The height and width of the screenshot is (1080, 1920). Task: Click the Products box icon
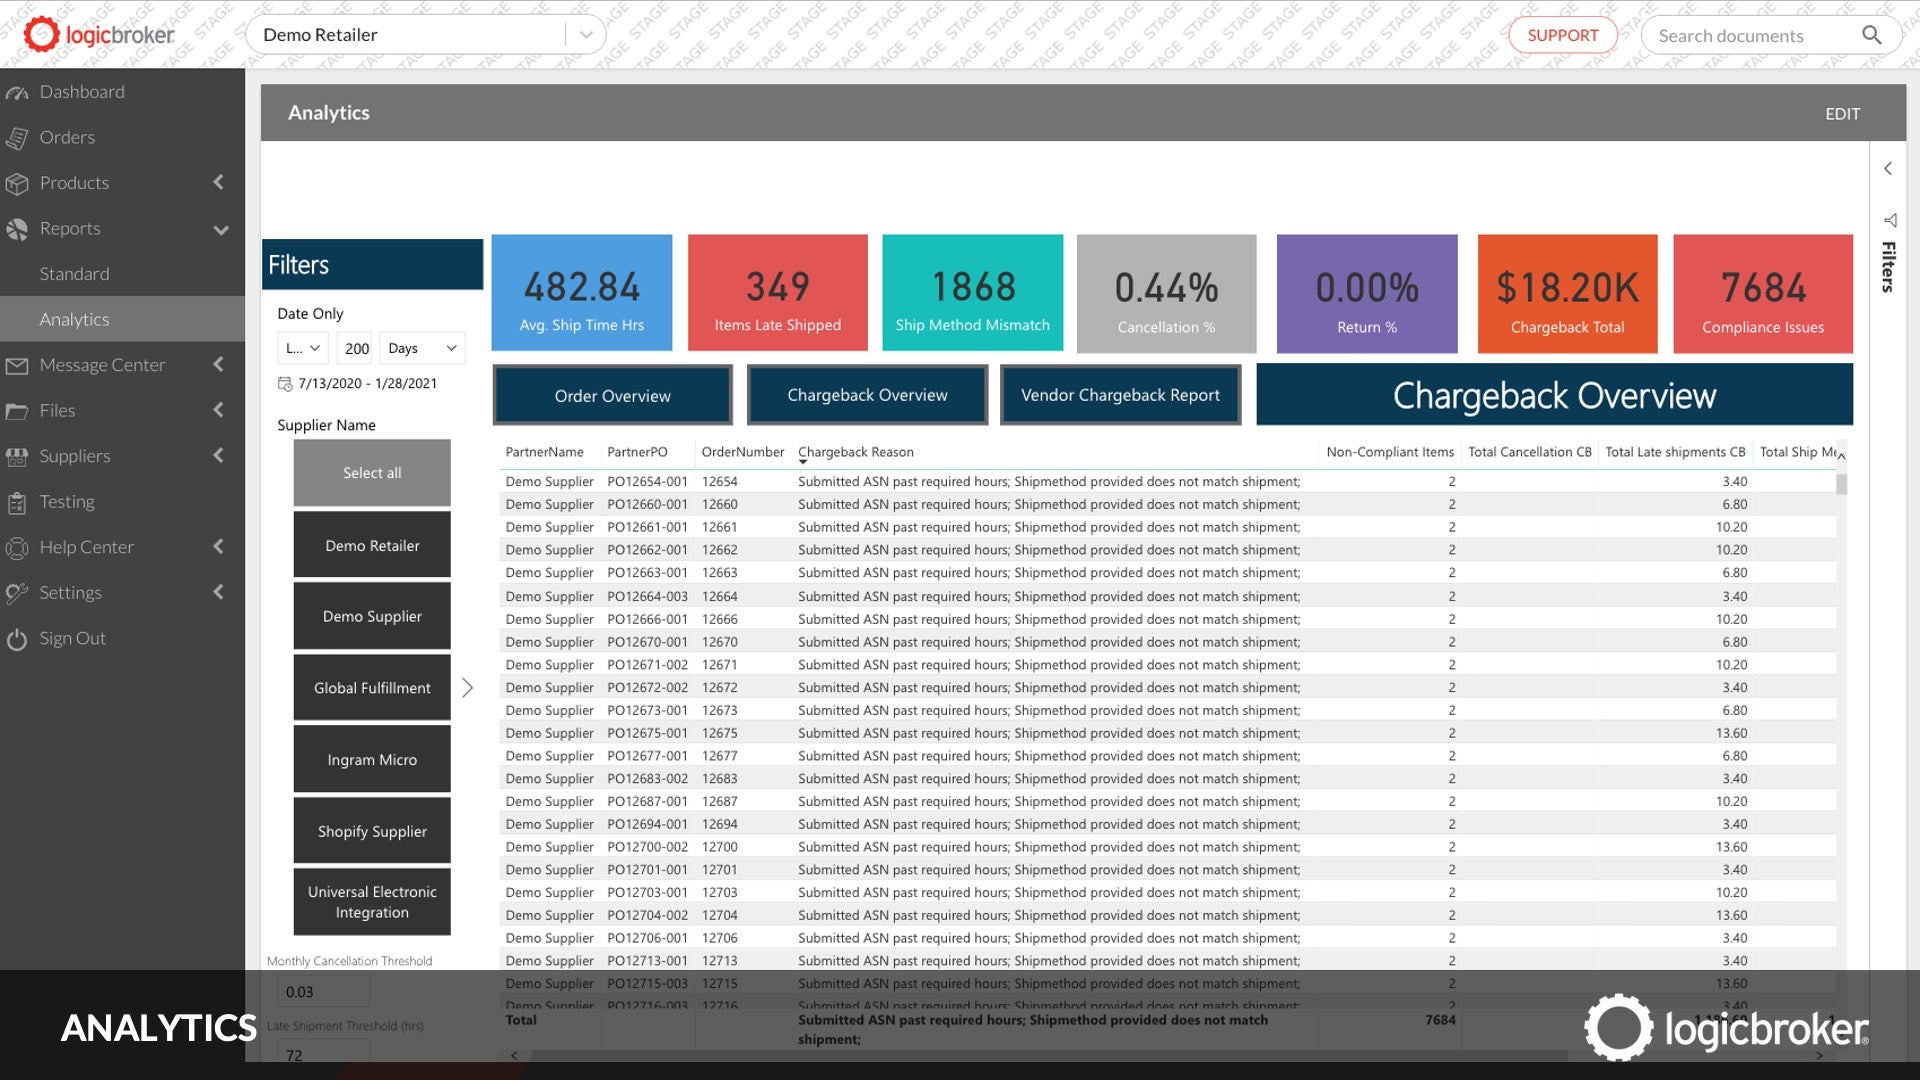(17, 184)
